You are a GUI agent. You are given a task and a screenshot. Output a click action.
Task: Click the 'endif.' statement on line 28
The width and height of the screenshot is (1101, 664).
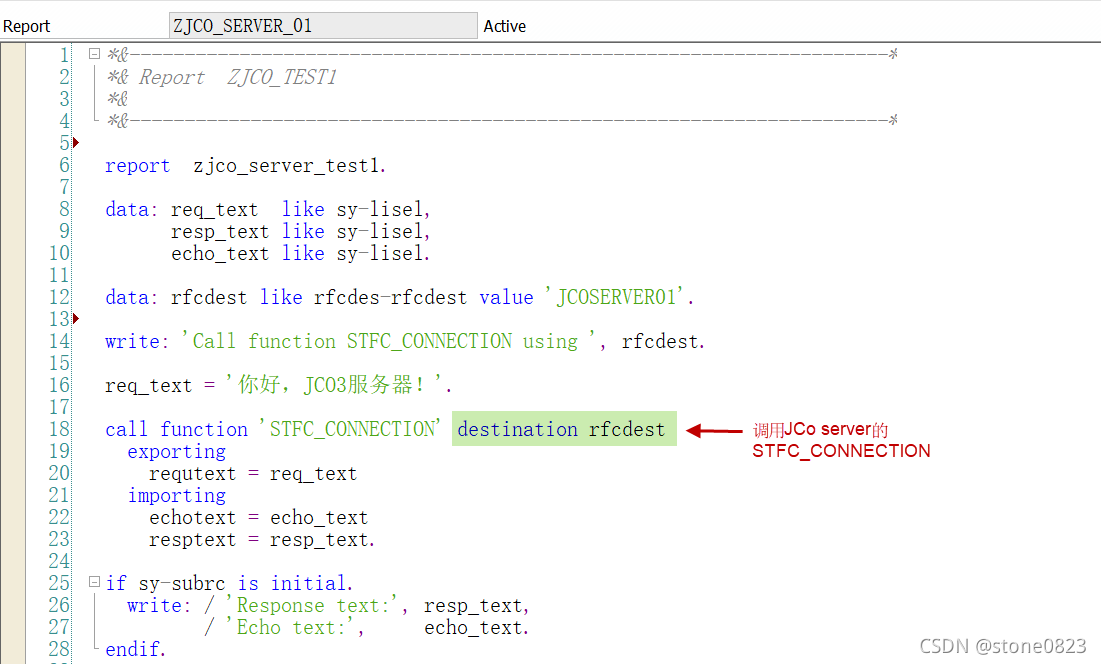pos(136,649)
